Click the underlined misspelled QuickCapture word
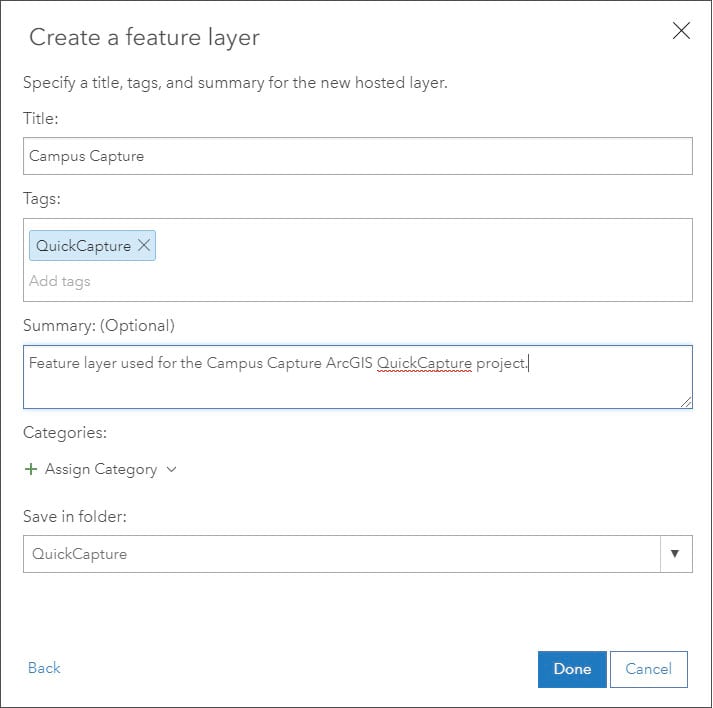 coord(424,363)
